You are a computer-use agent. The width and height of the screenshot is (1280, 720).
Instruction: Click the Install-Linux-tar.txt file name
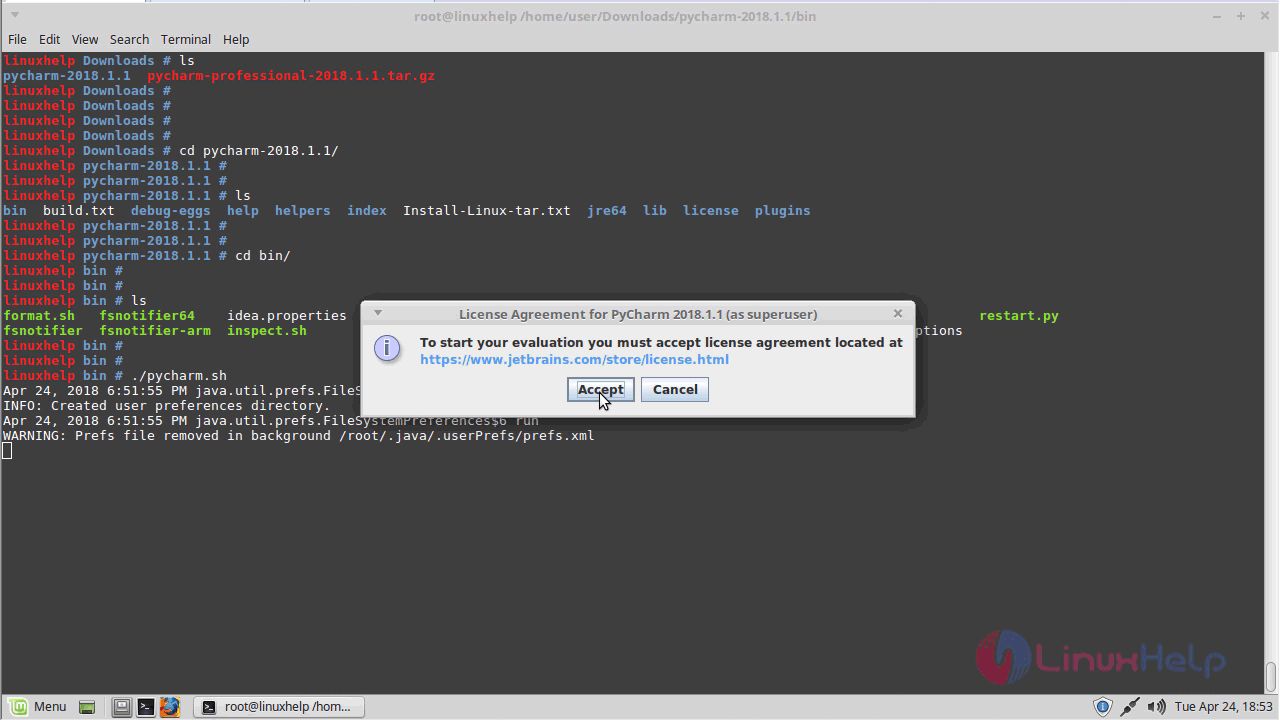pyautogui.click(x=487, y=210)
